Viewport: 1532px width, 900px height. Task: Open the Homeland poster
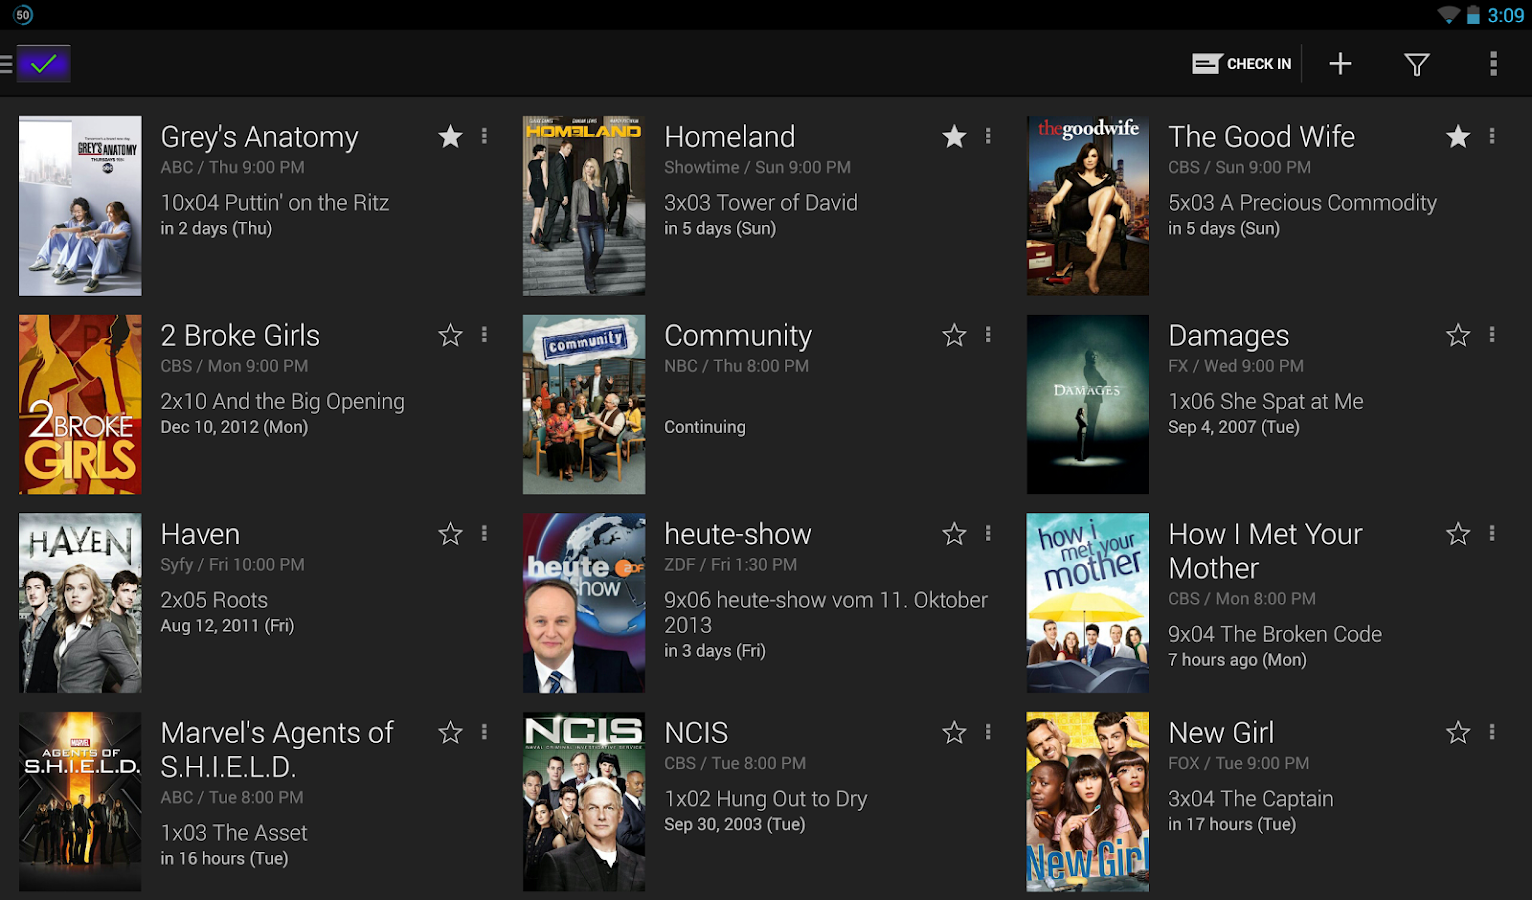coord(584,206)
